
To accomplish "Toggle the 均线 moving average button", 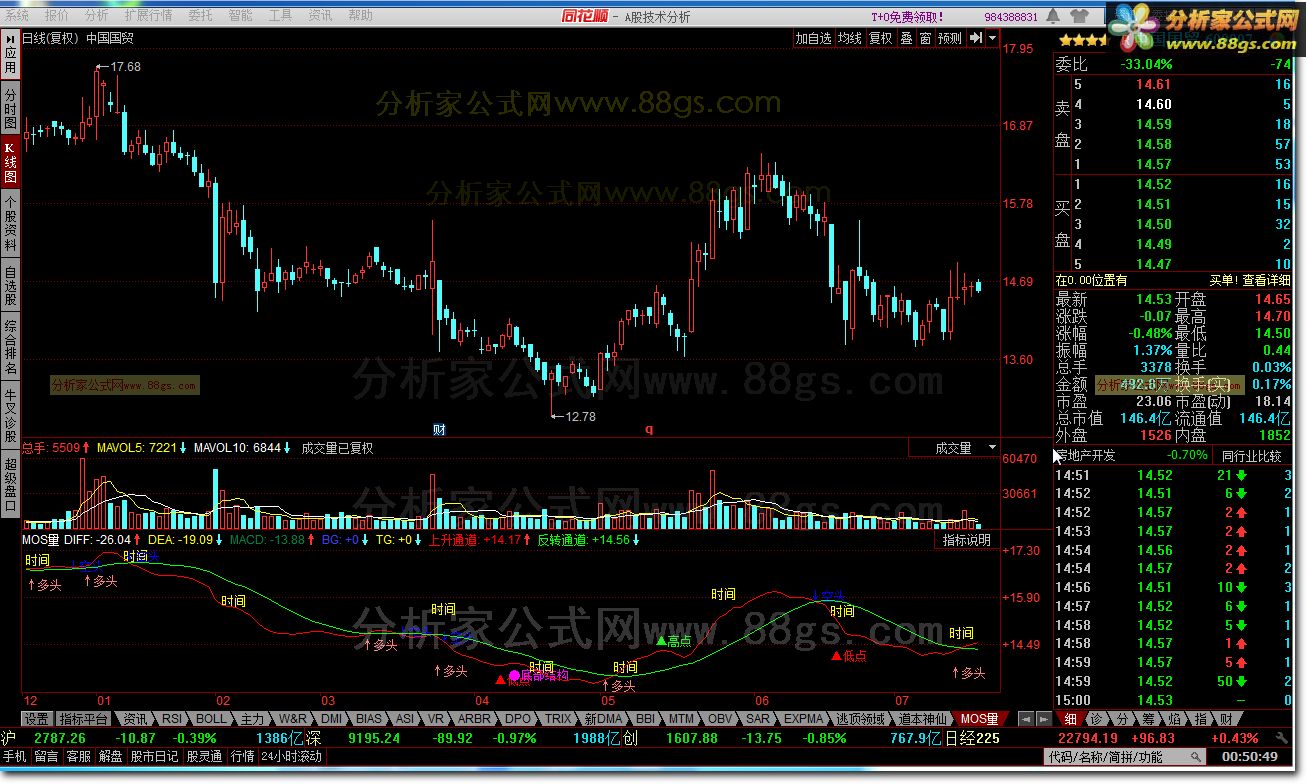I will tap(850, 38).
